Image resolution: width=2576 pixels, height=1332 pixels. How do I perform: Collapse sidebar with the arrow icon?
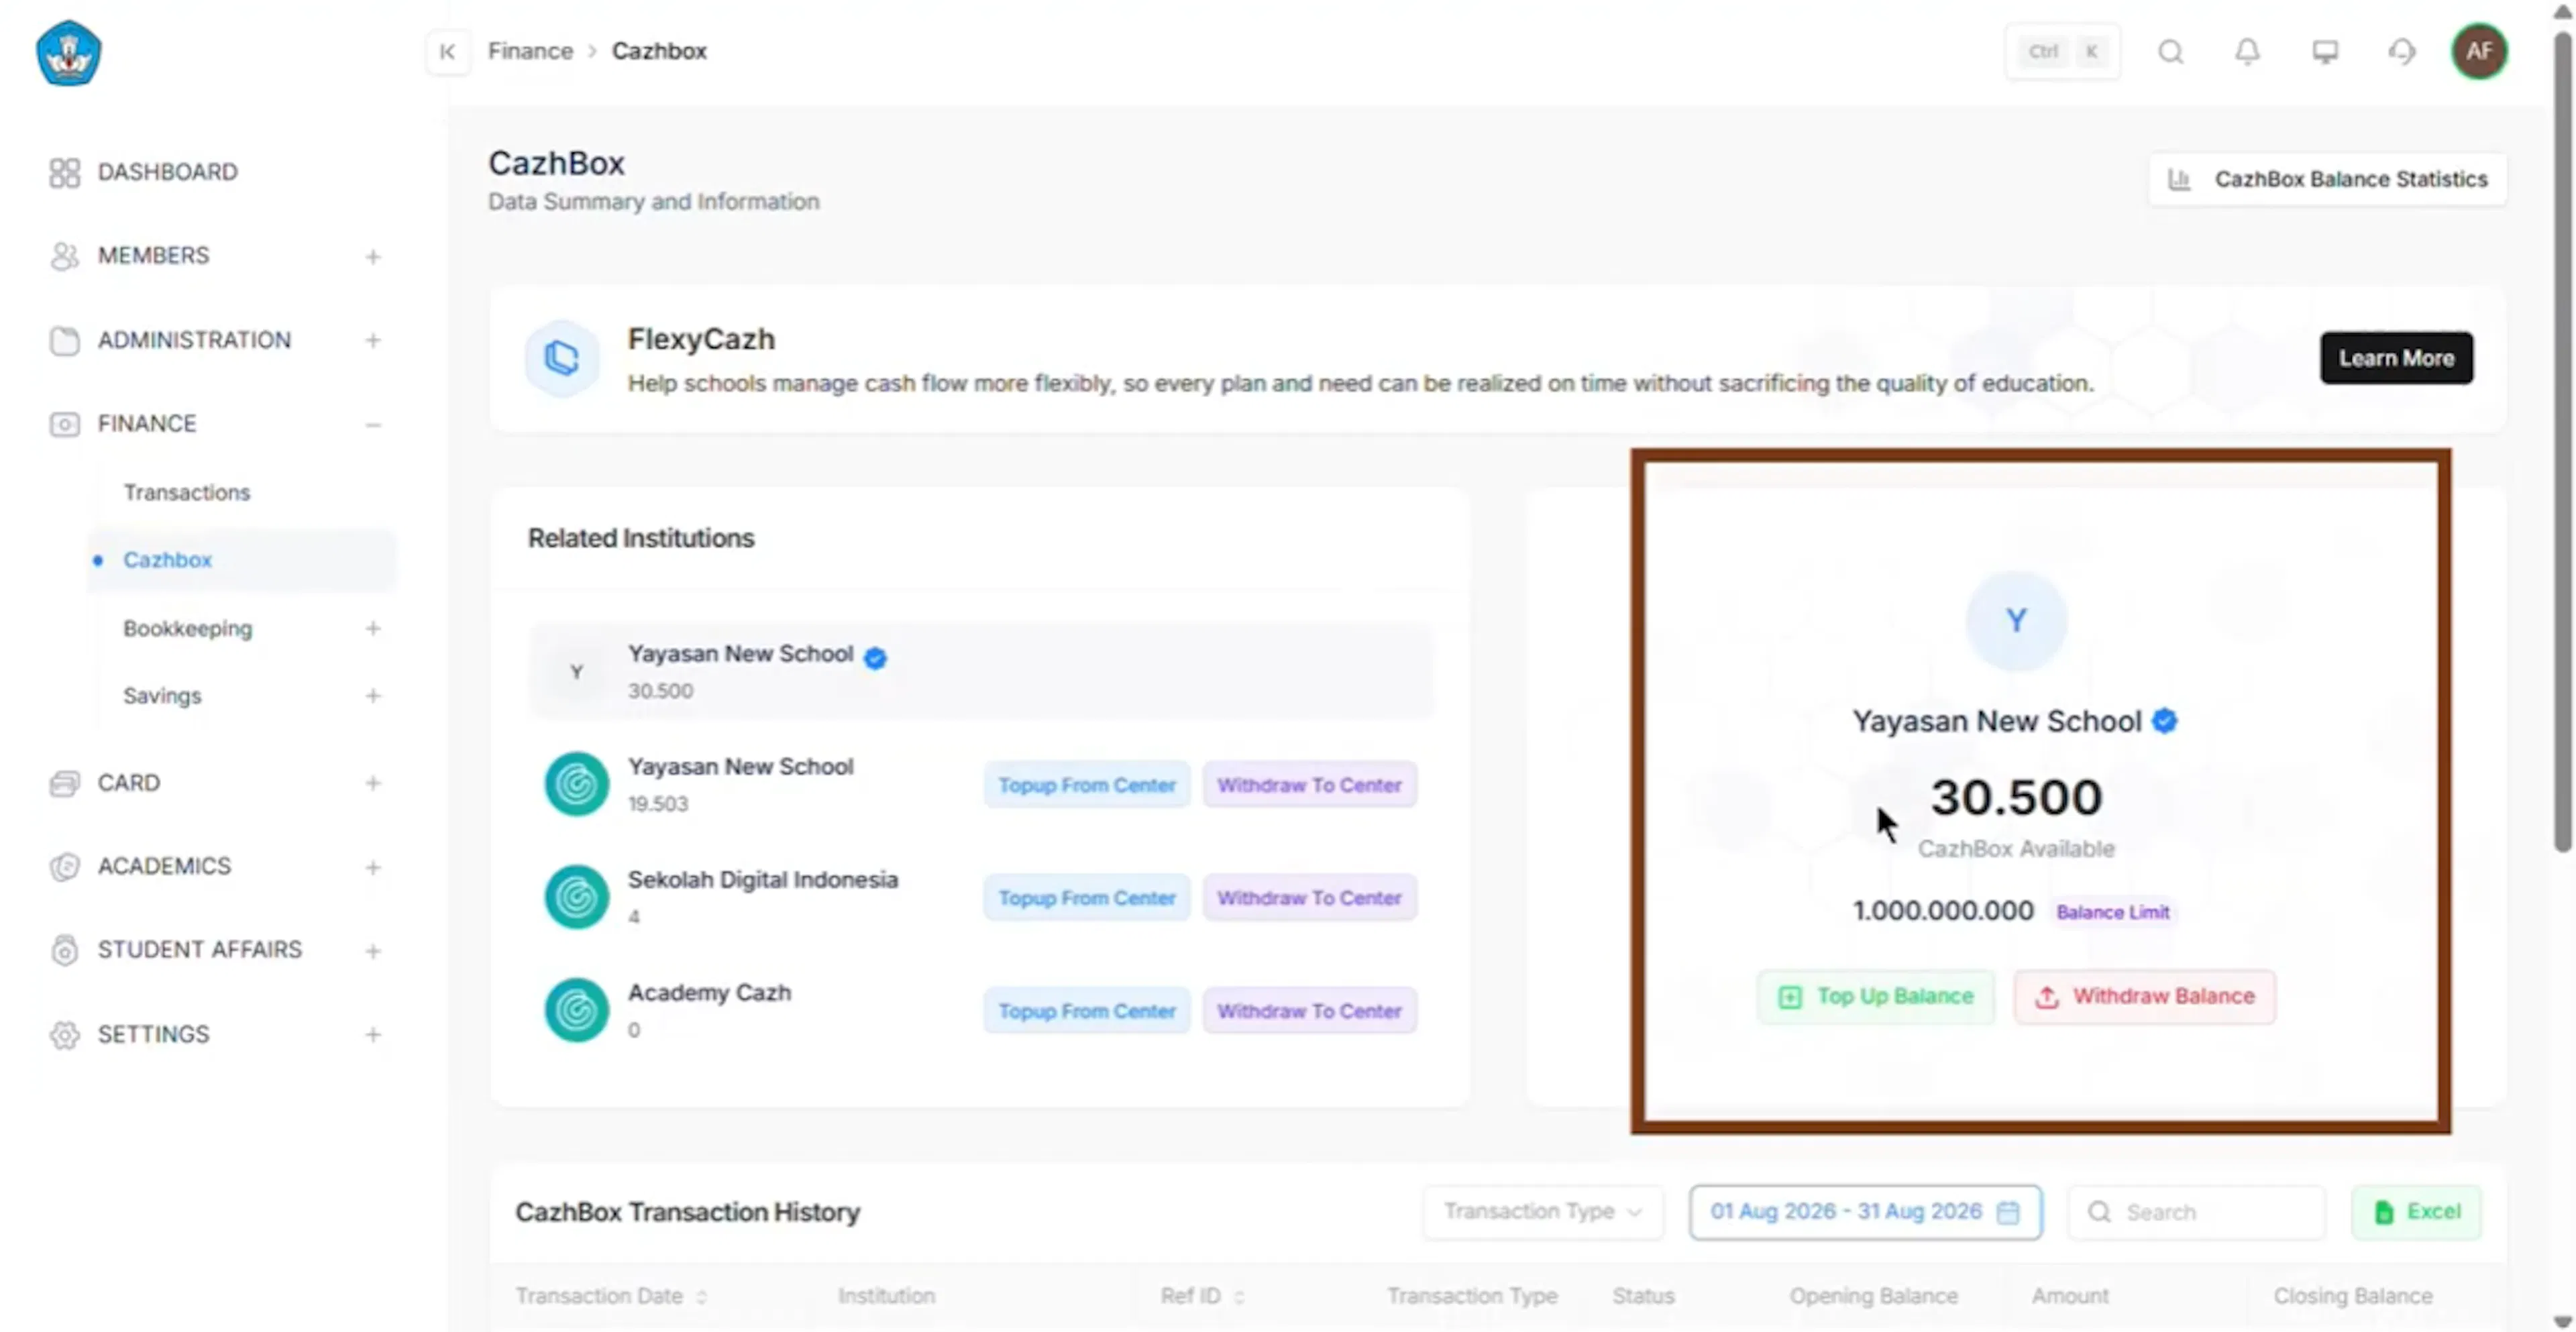pyautogui.click(x=447, y=51)
